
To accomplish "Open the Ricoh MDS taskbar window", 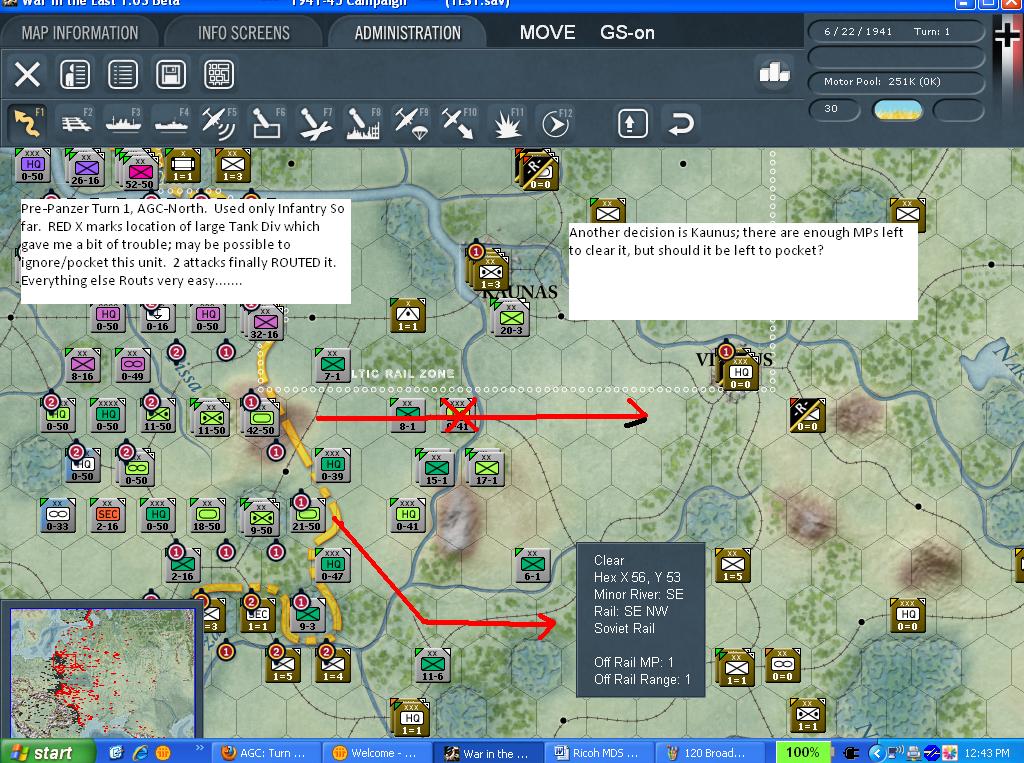I will click(x=600, y=753).
